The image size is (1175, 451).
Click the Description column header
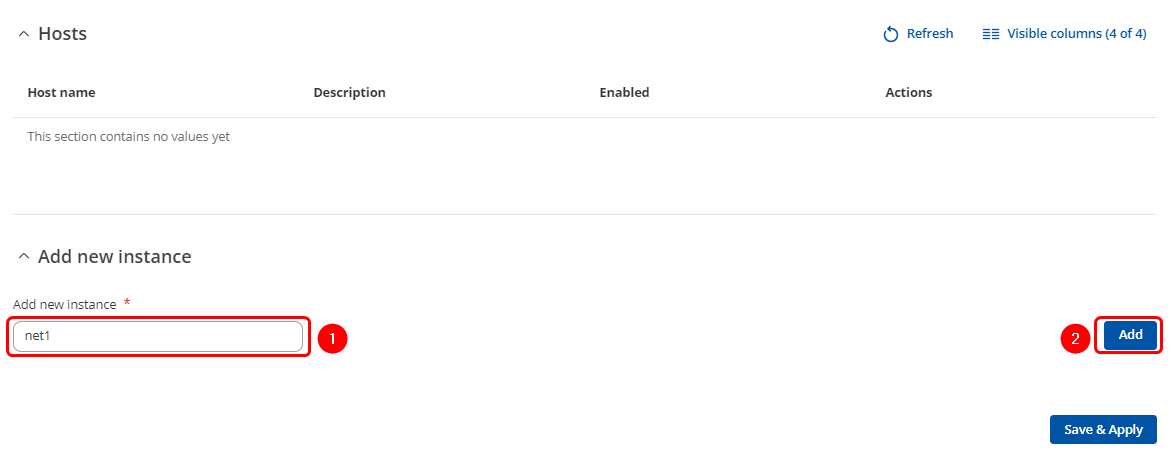click(349, 92)
